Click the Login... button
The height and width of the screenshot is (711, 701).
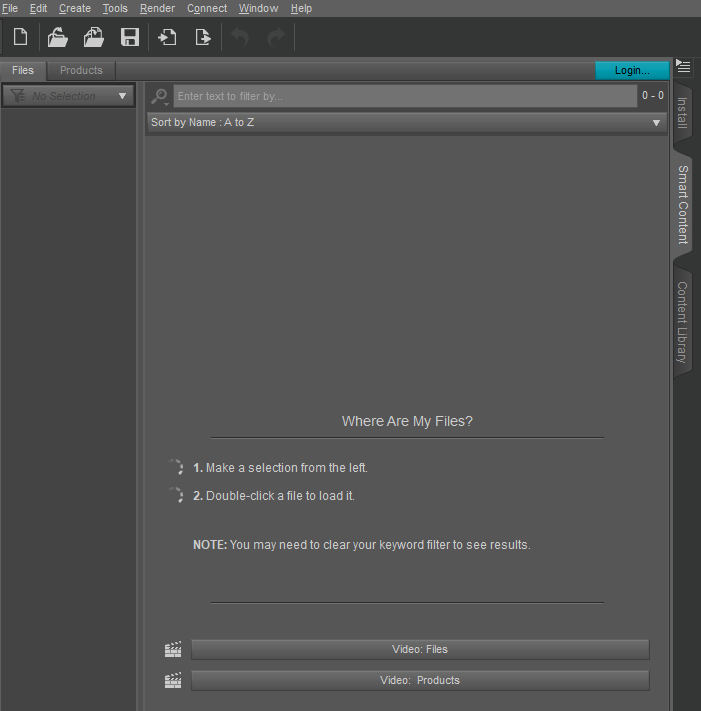[632, 70]
